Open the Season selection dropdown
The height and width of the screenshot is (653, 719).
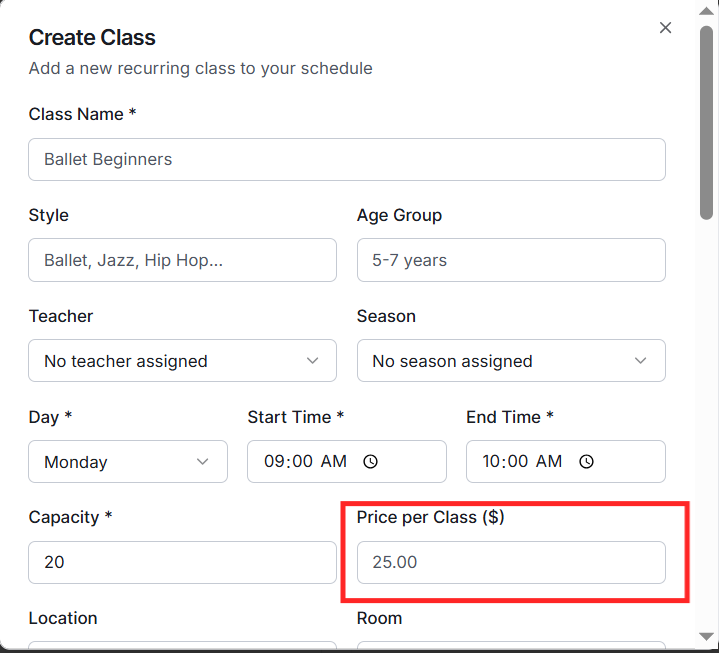point(510,361)
